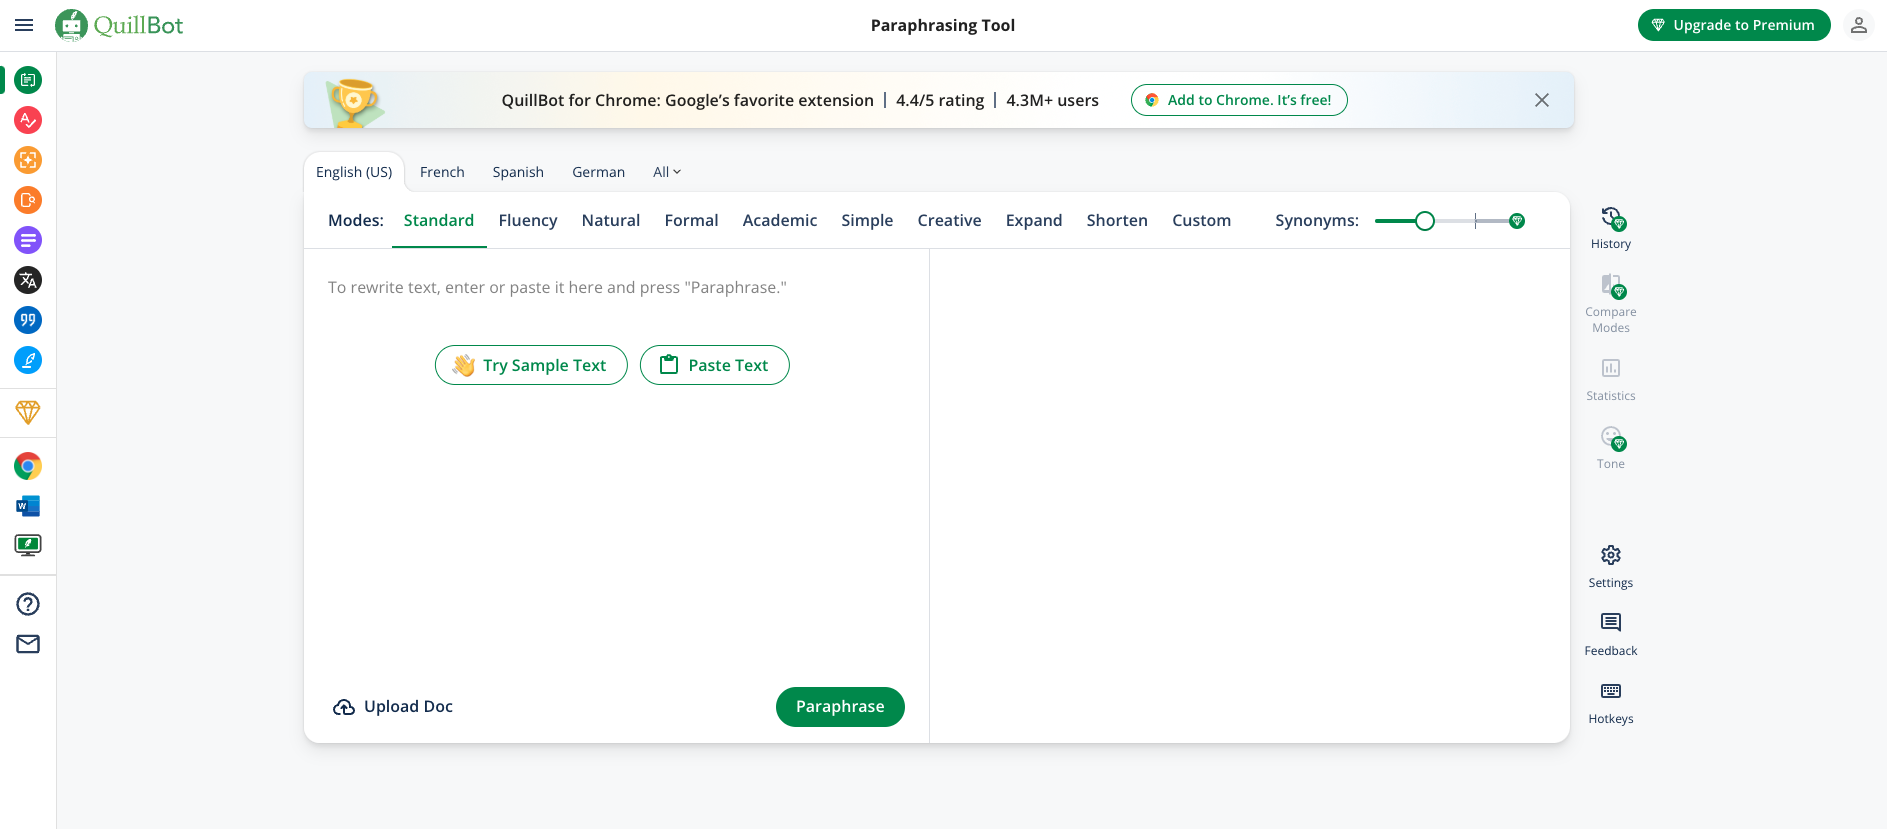Open the Summarizer icon in sidebar
Screen dimensions: 1887x829
click(28, 240)
